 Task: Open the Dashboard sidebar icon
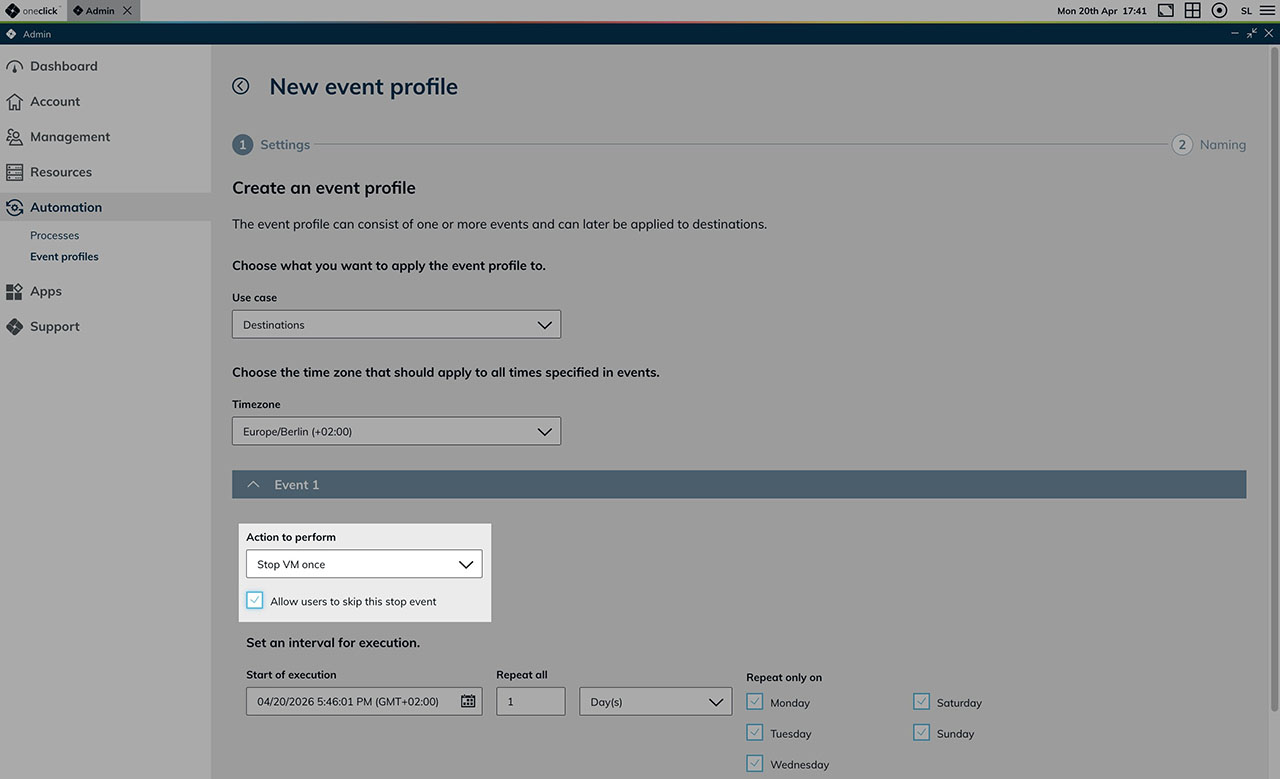click(14, 67)
